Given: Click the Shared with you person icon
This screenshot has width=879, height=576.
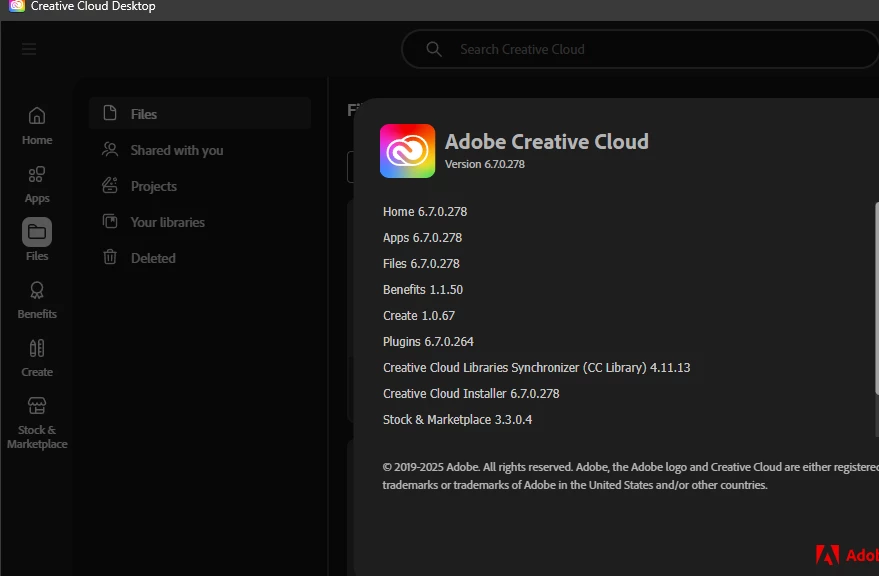Looking at the screenshot, I should (110, 149).
